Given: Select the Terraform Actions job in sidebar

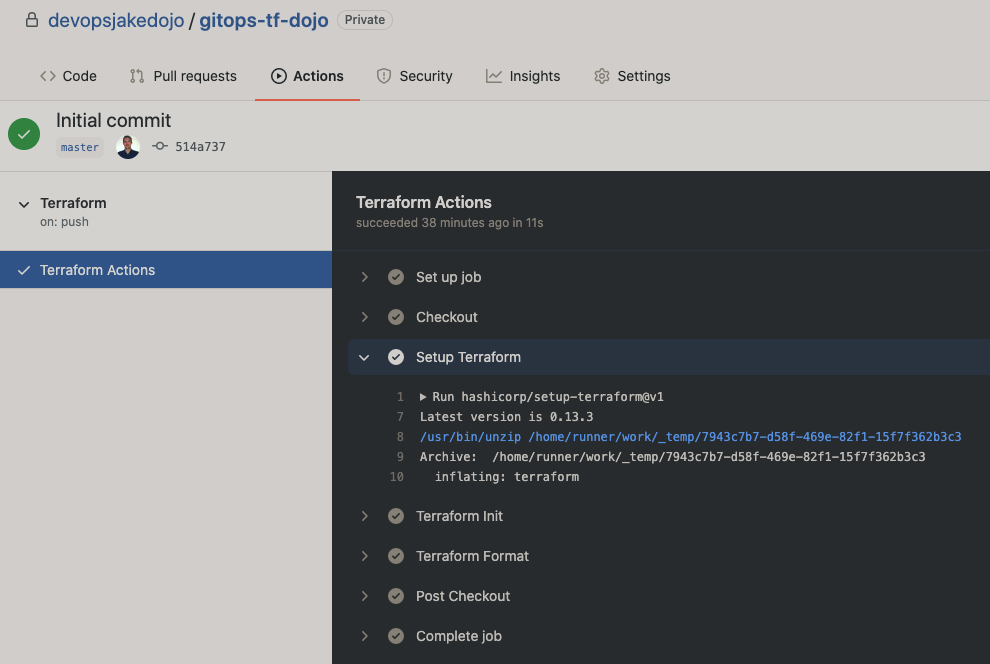Looking at the screenshot, I should click(166, 270).
